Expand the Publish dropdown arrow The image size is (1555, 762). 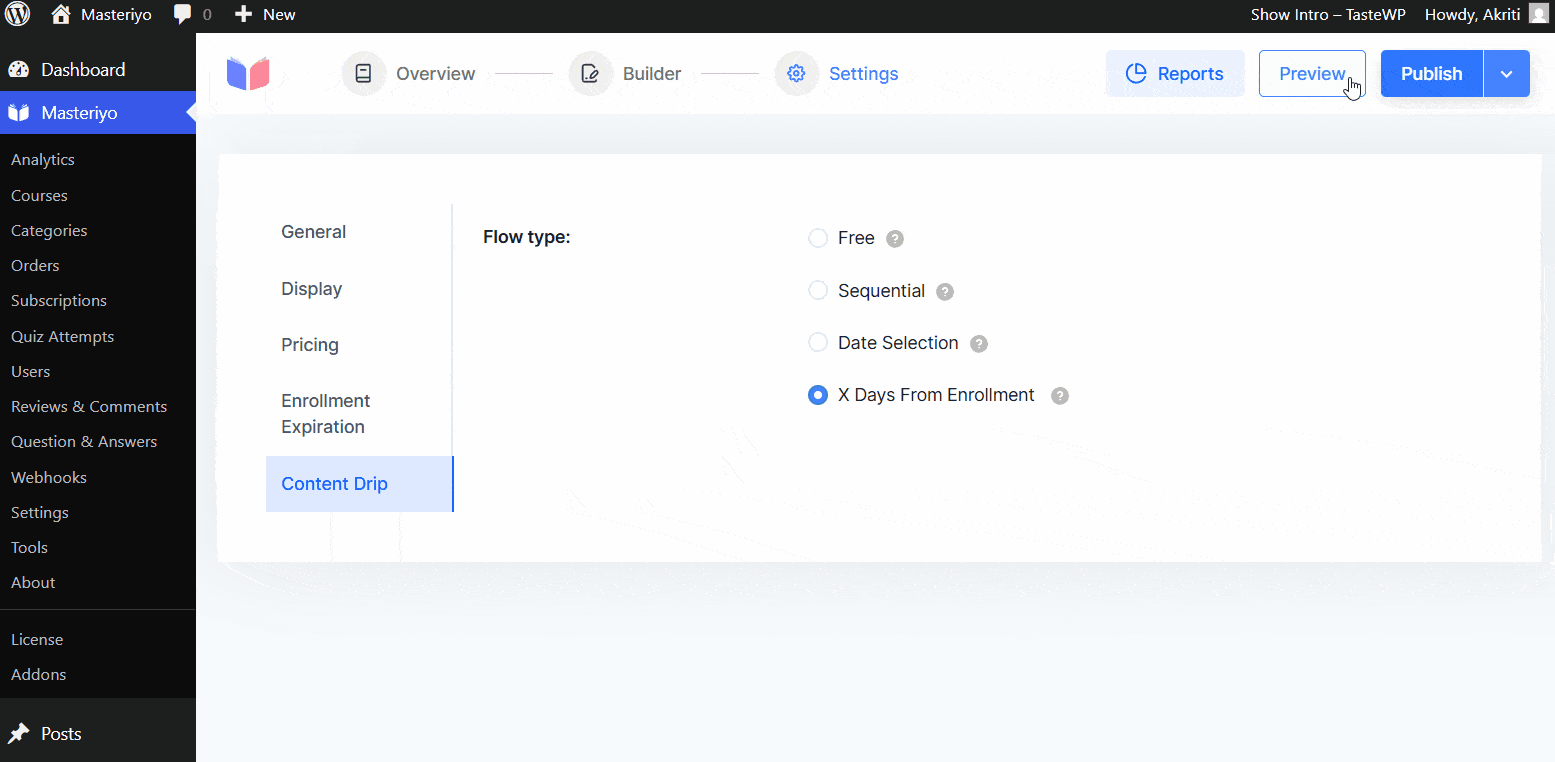click(1507, 74)
